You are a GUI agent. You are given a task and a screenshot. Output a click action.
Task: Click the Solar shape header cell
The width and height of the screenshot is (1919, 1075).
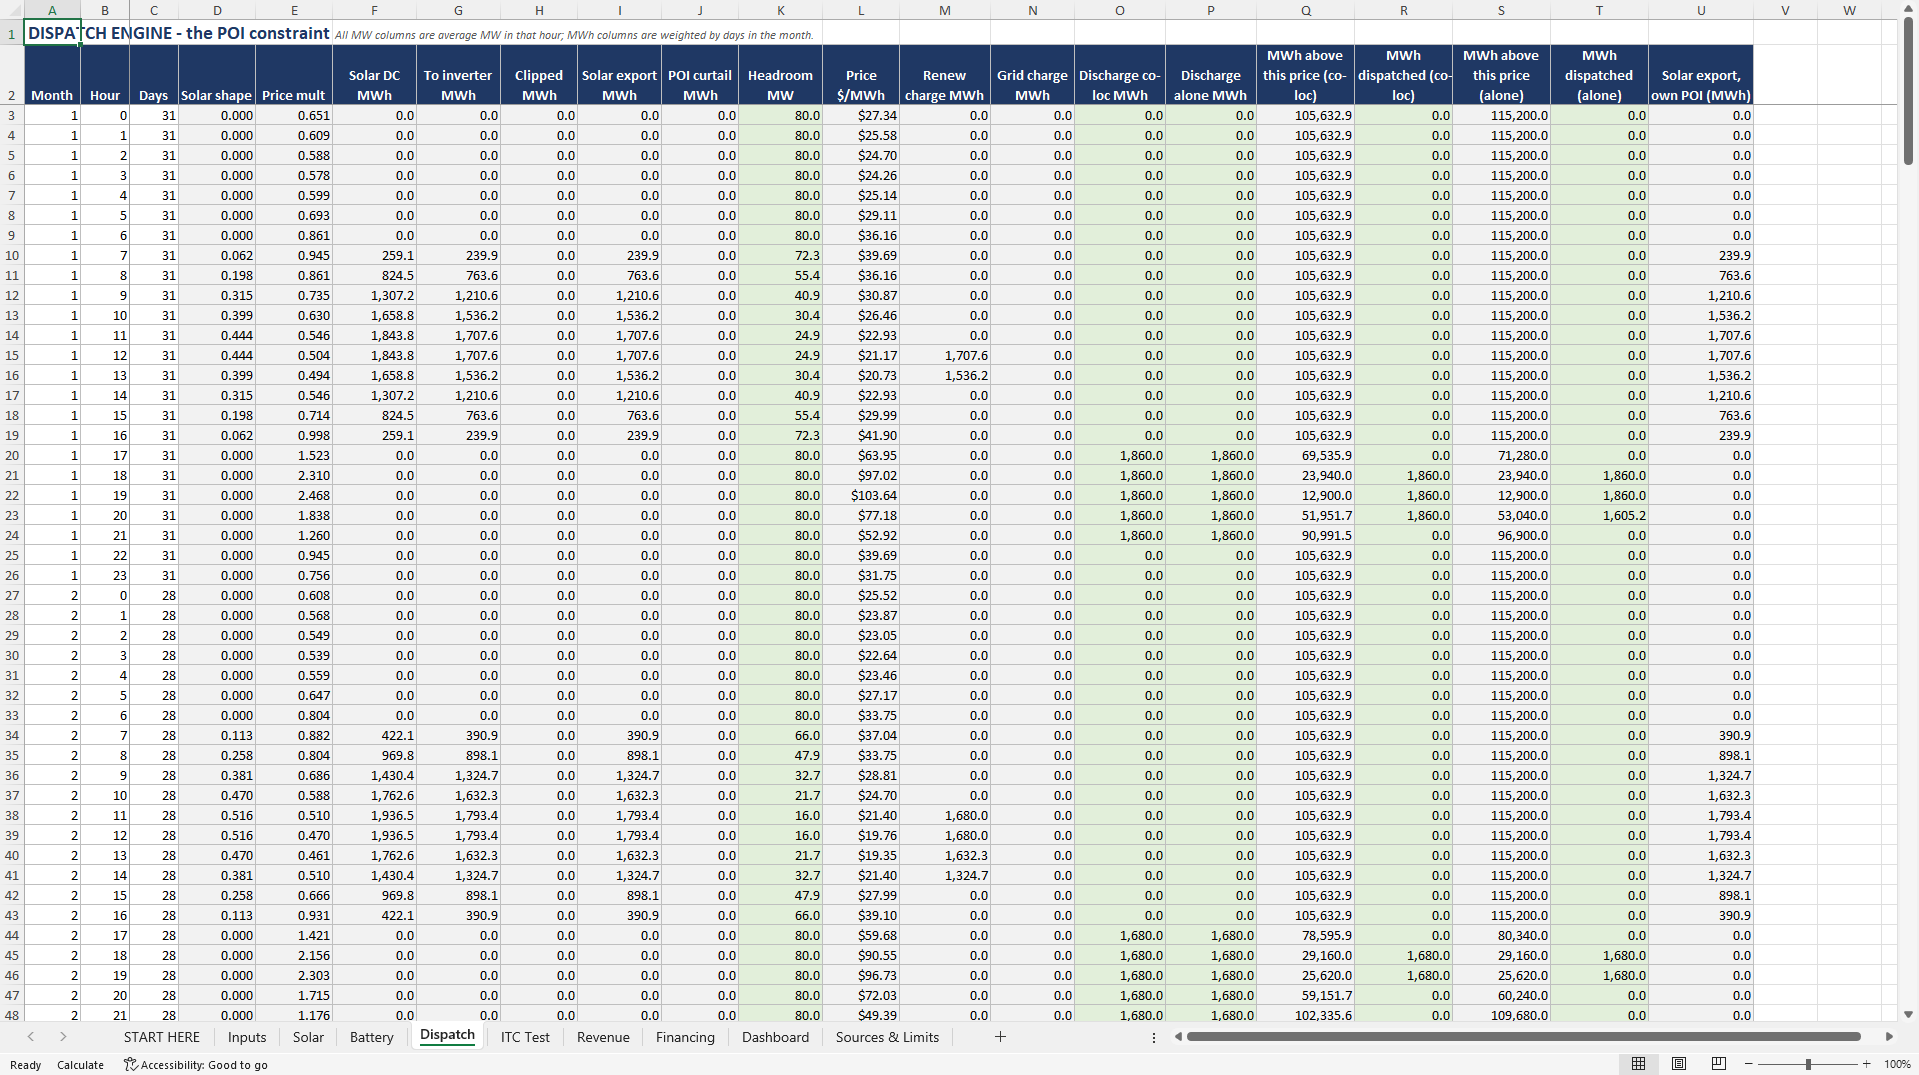coord(217,75)
